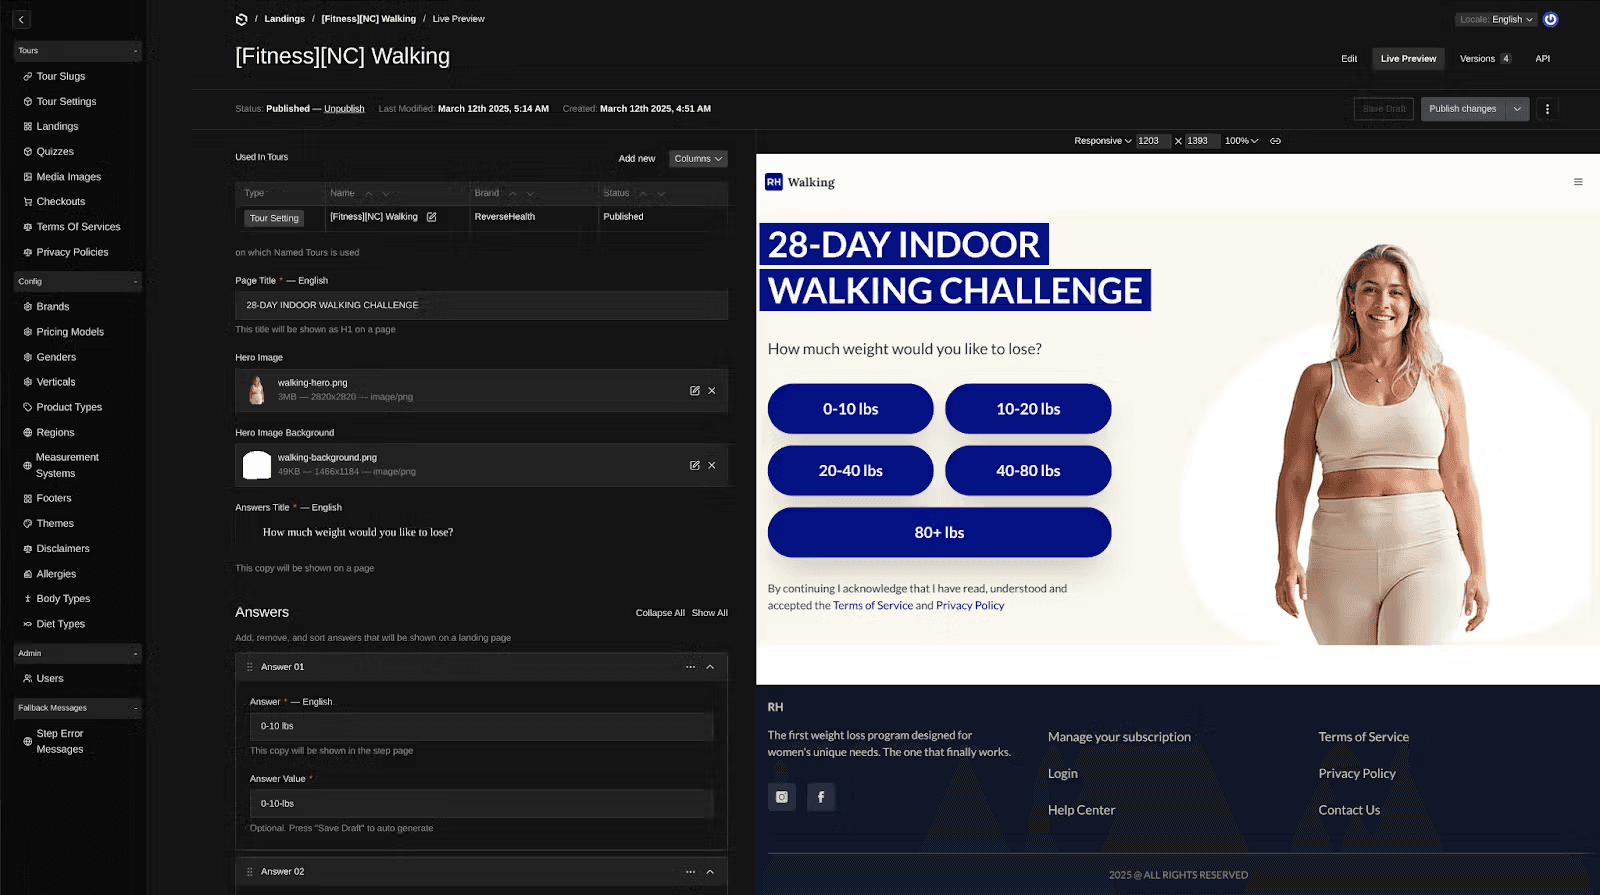The image size is (1600, 895).
Task: Open Answer 01 ellipsis options
Action: coord(690,667)
